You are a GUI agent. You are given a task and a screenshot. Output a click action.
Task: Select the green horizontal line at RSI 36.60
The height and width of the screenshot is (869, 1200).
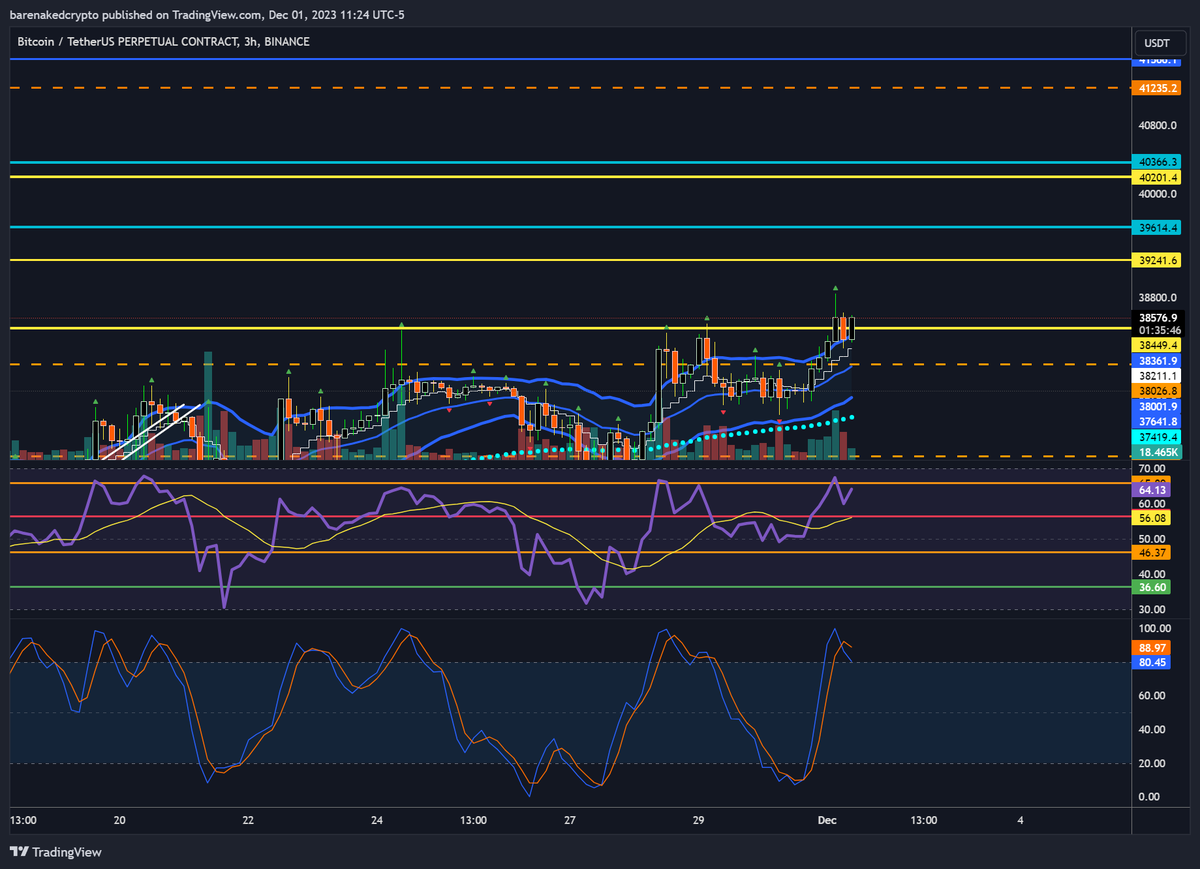(x=570, y=587)
